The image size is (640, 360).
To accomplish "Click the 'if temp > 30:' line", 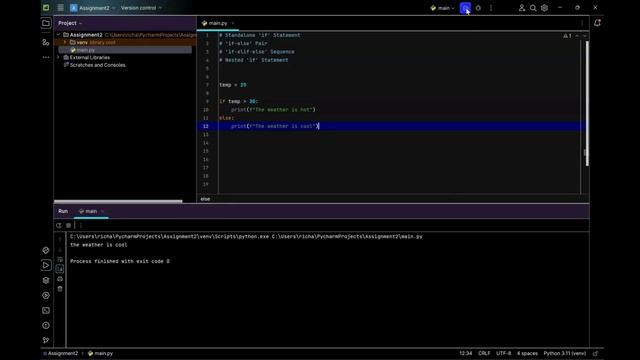I will point(238,101).
